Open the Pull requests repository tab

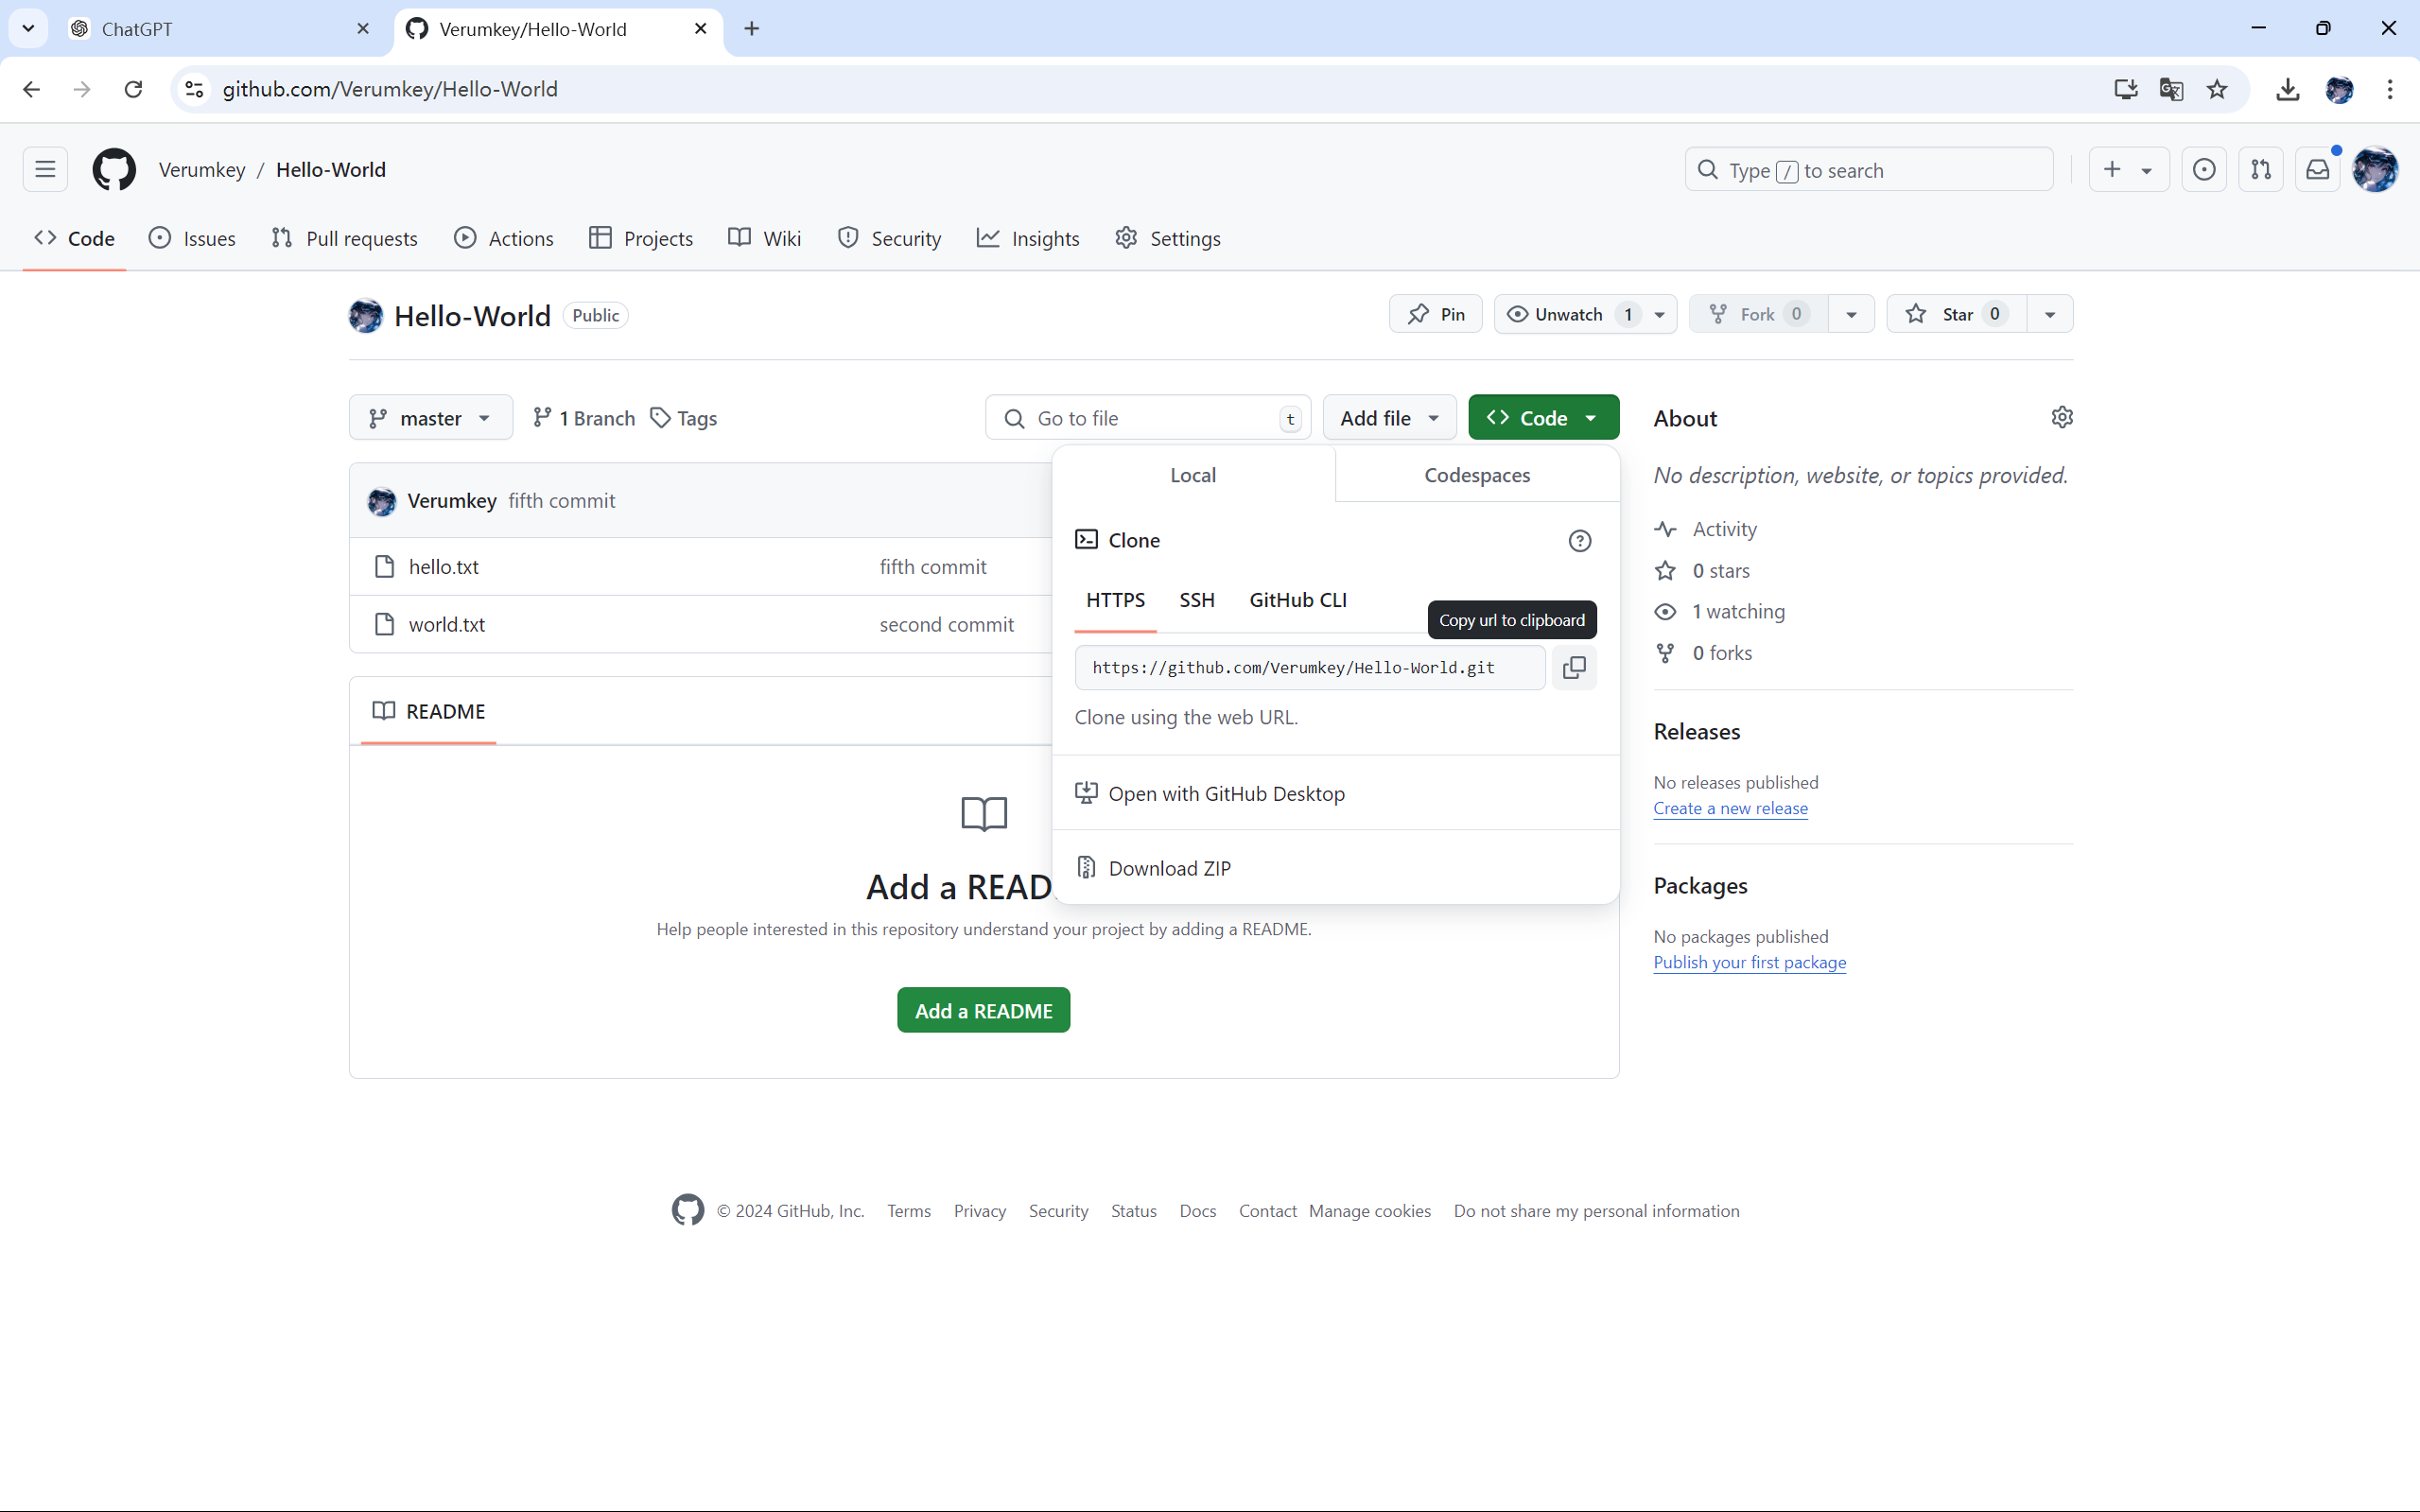pyautogui.click(x=344, y=238)
